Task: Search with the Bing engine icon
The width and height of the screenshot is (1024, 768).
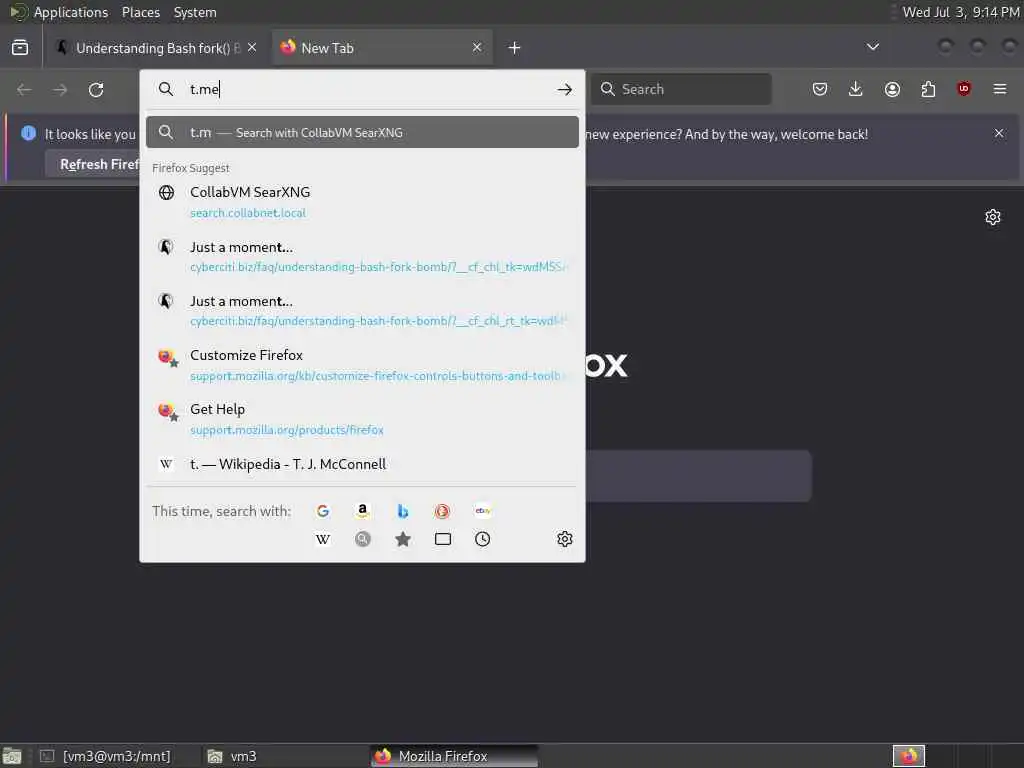Action: [403, 511]
